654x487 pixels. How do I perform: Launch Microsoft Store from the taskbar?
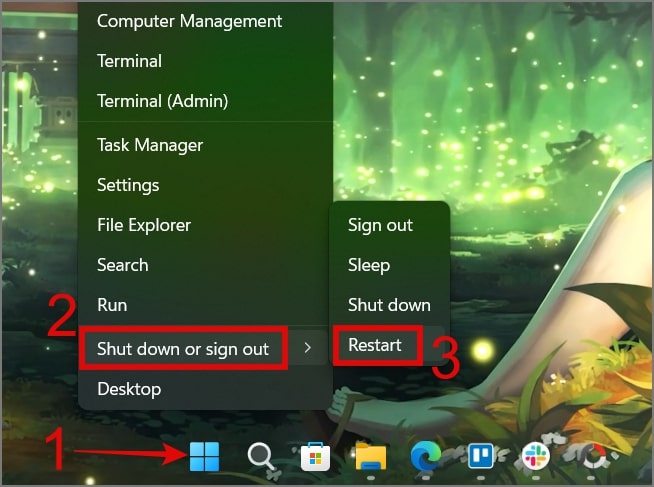[315, 457]
